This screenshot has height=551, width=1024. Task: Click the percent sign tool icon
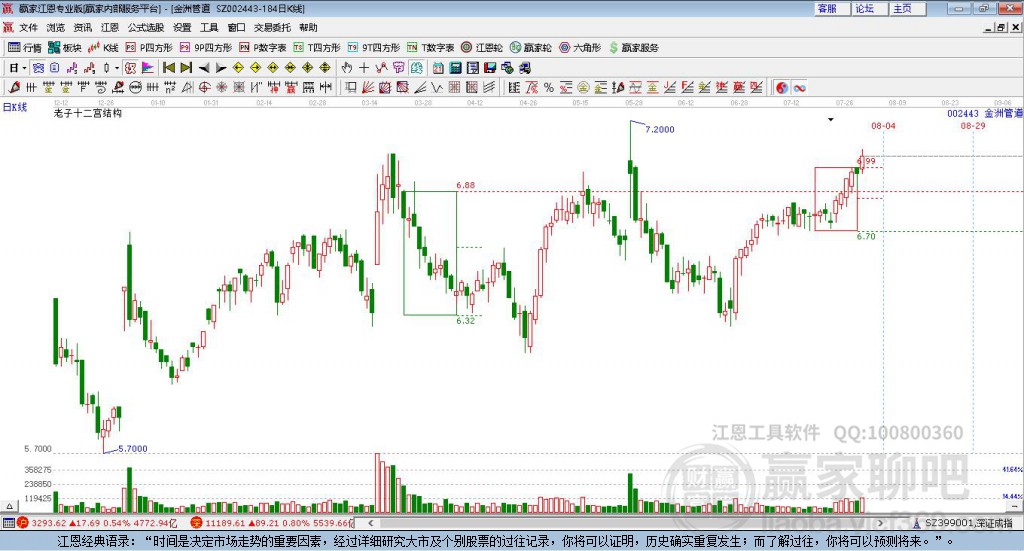tap(549, 87)
